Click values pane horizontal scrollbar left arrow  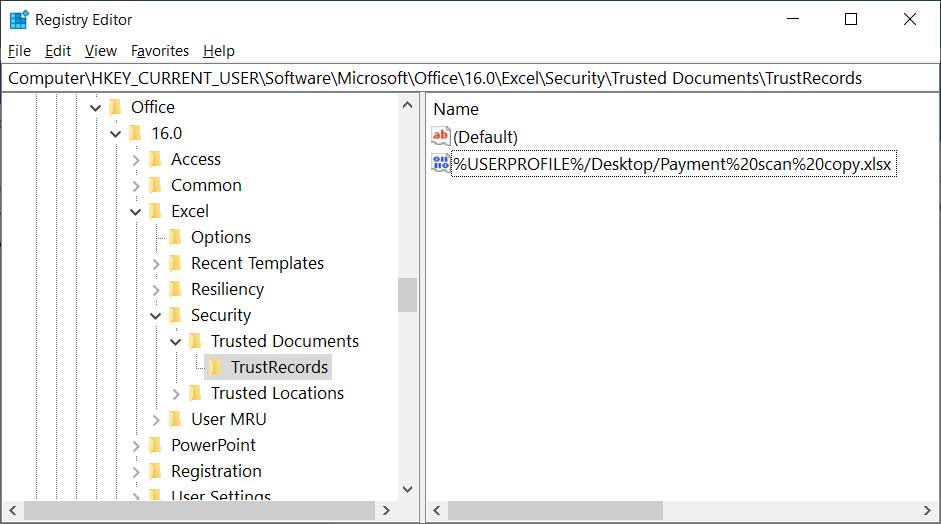[437, 511]
